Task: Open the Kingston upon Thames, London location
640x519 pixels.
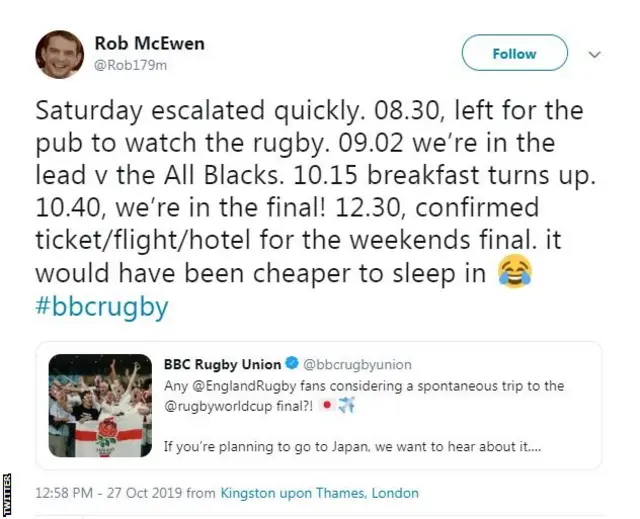Action: click(320, 493)
